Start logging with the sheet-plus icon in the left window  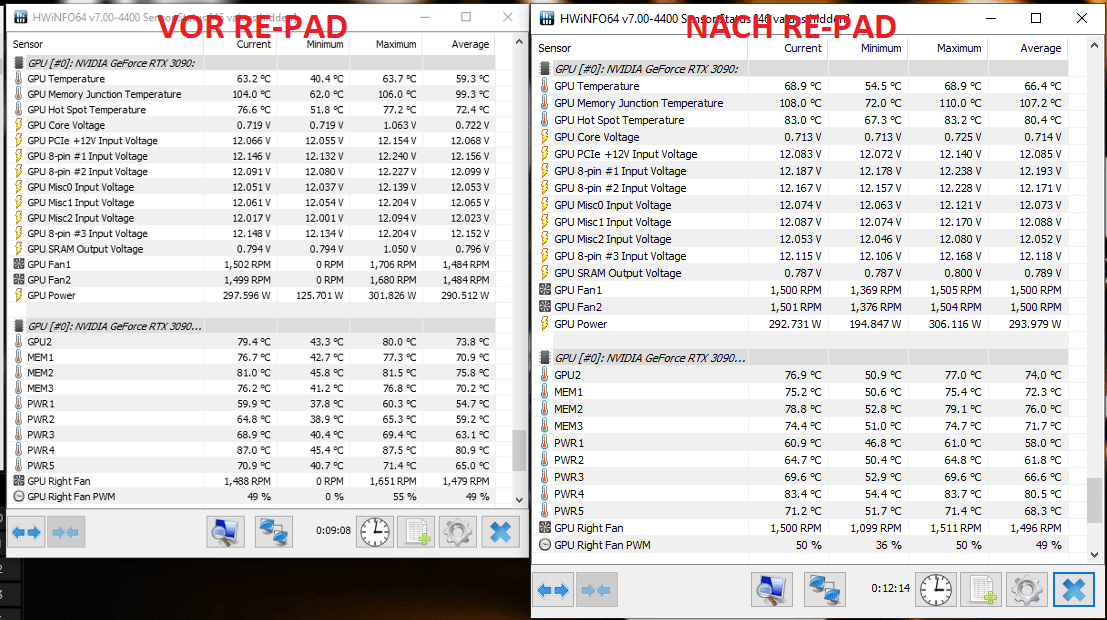pyautogui.click(x=416, y=532)
